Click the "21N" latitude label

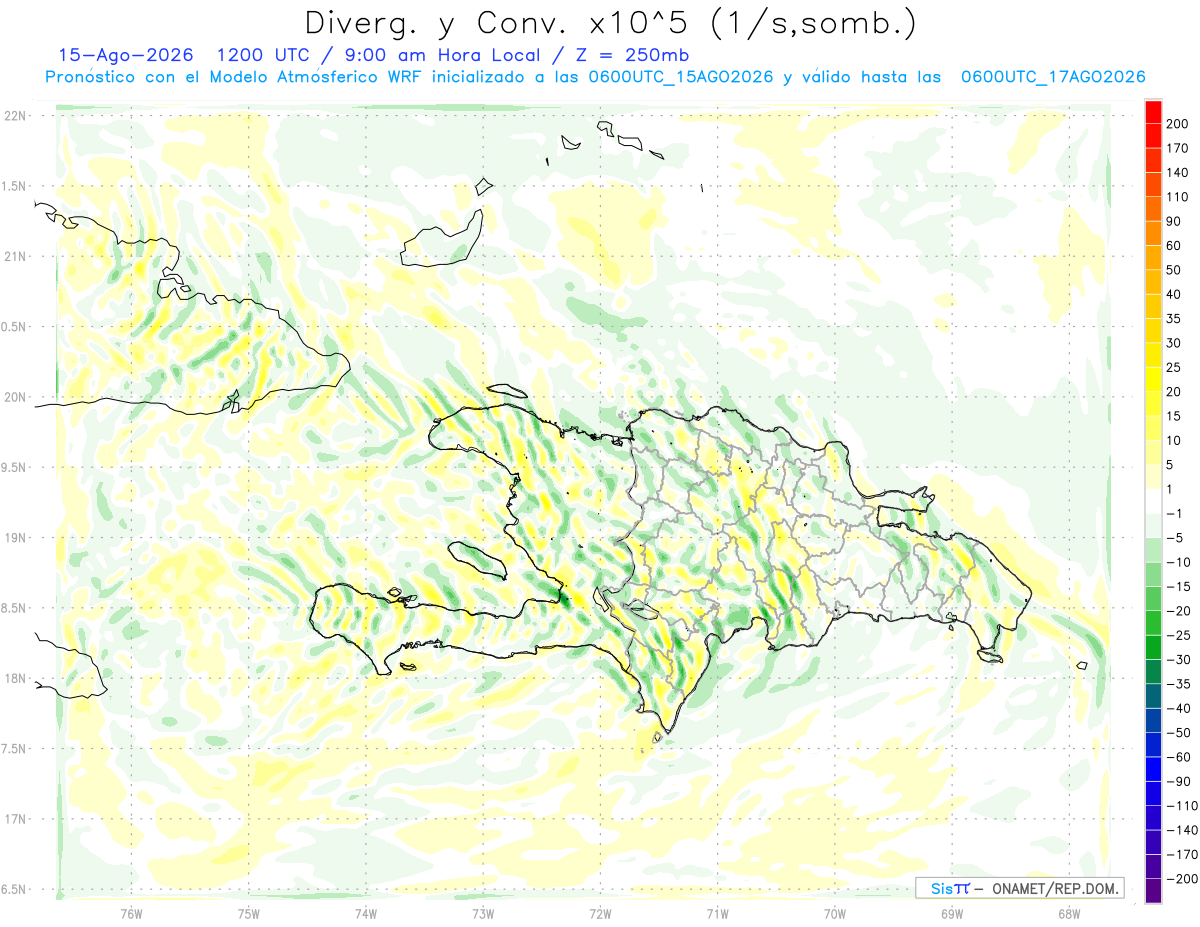14,257
